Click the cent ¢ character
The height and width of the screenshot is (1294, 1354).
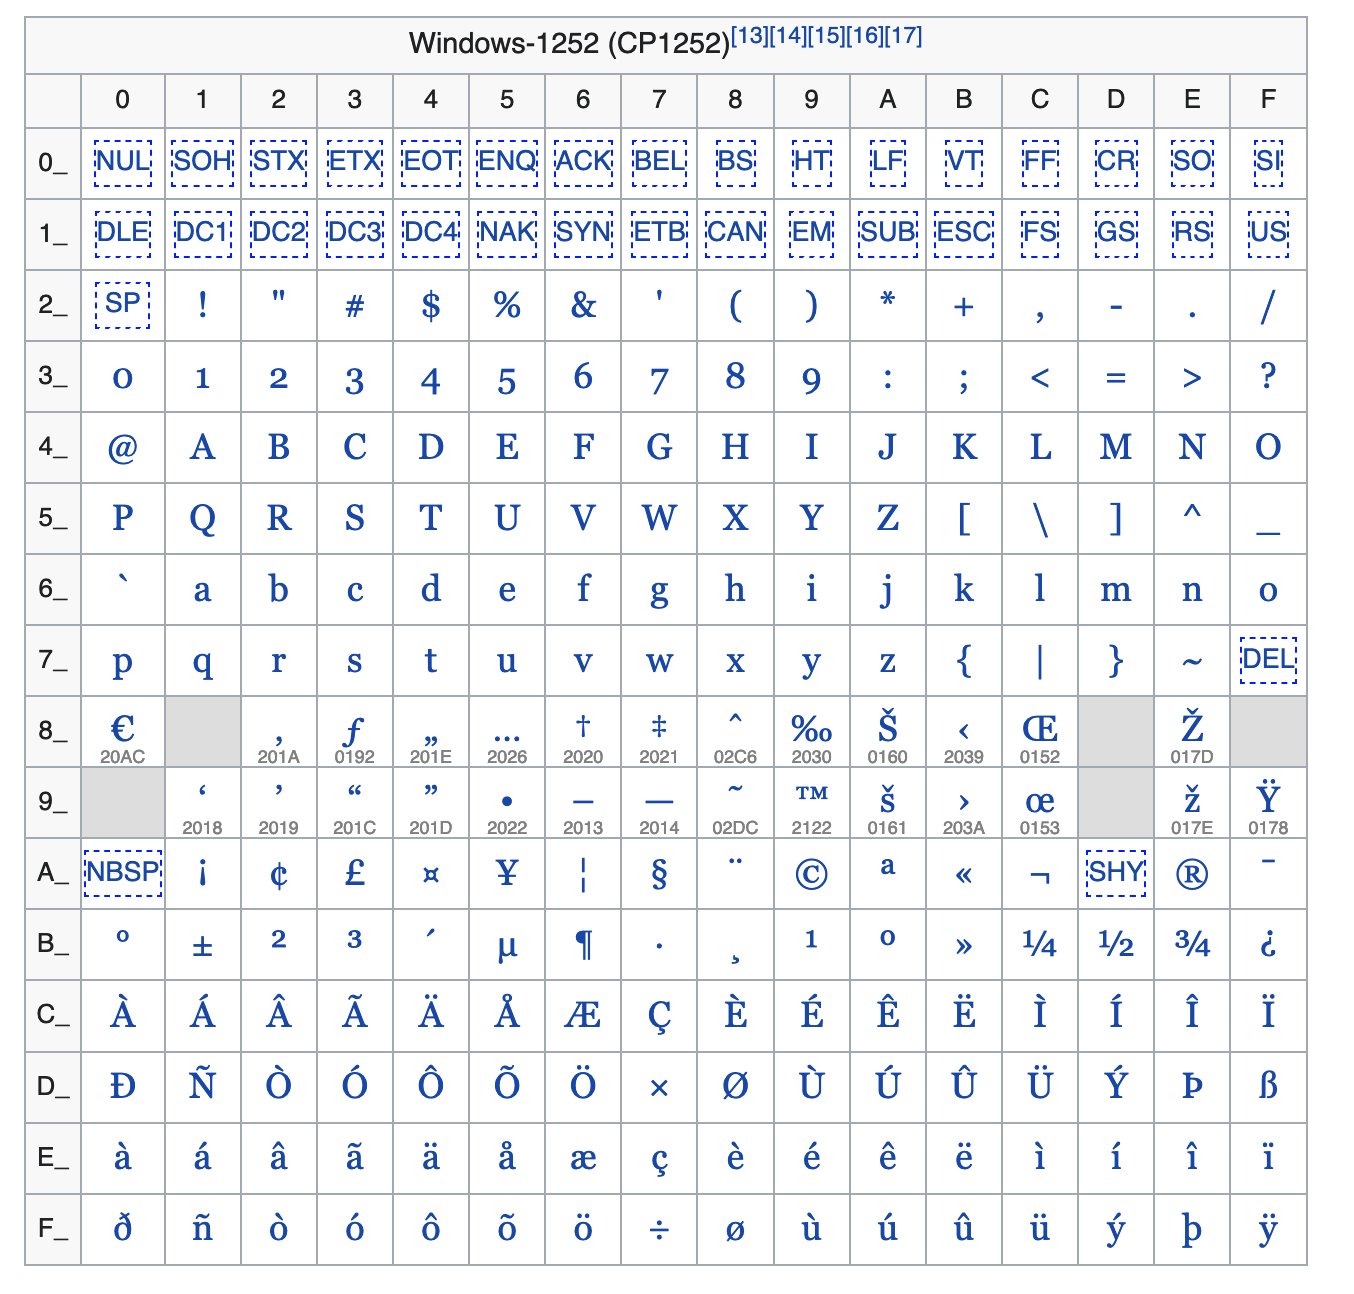[279, 875]
